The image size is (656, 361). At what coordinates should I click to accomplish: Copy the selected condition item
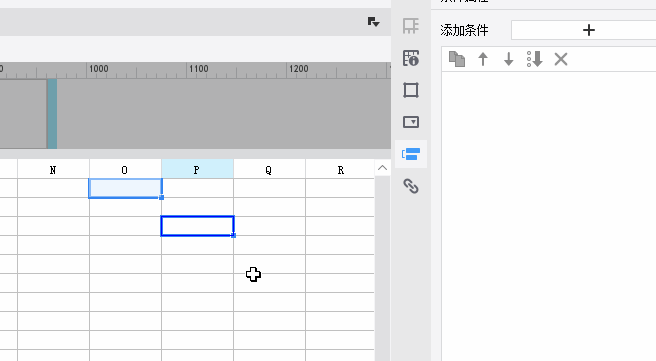pos(457,59)
